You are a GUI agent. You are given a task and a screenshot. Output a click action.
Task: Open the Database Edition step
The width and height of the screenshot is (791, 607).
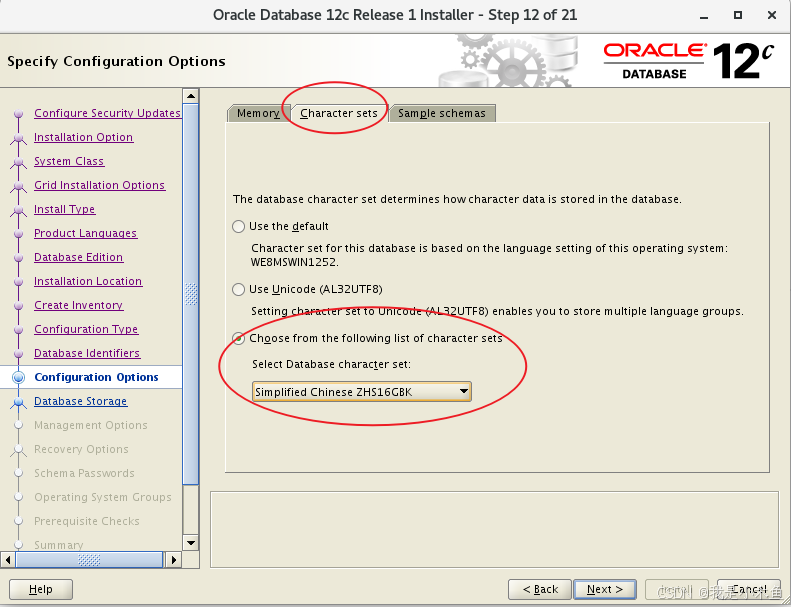point(78,257)
